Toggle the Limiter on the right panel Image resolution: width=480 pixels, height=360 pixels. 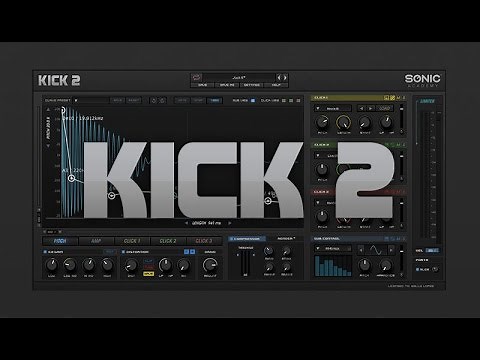click(427, 101)
